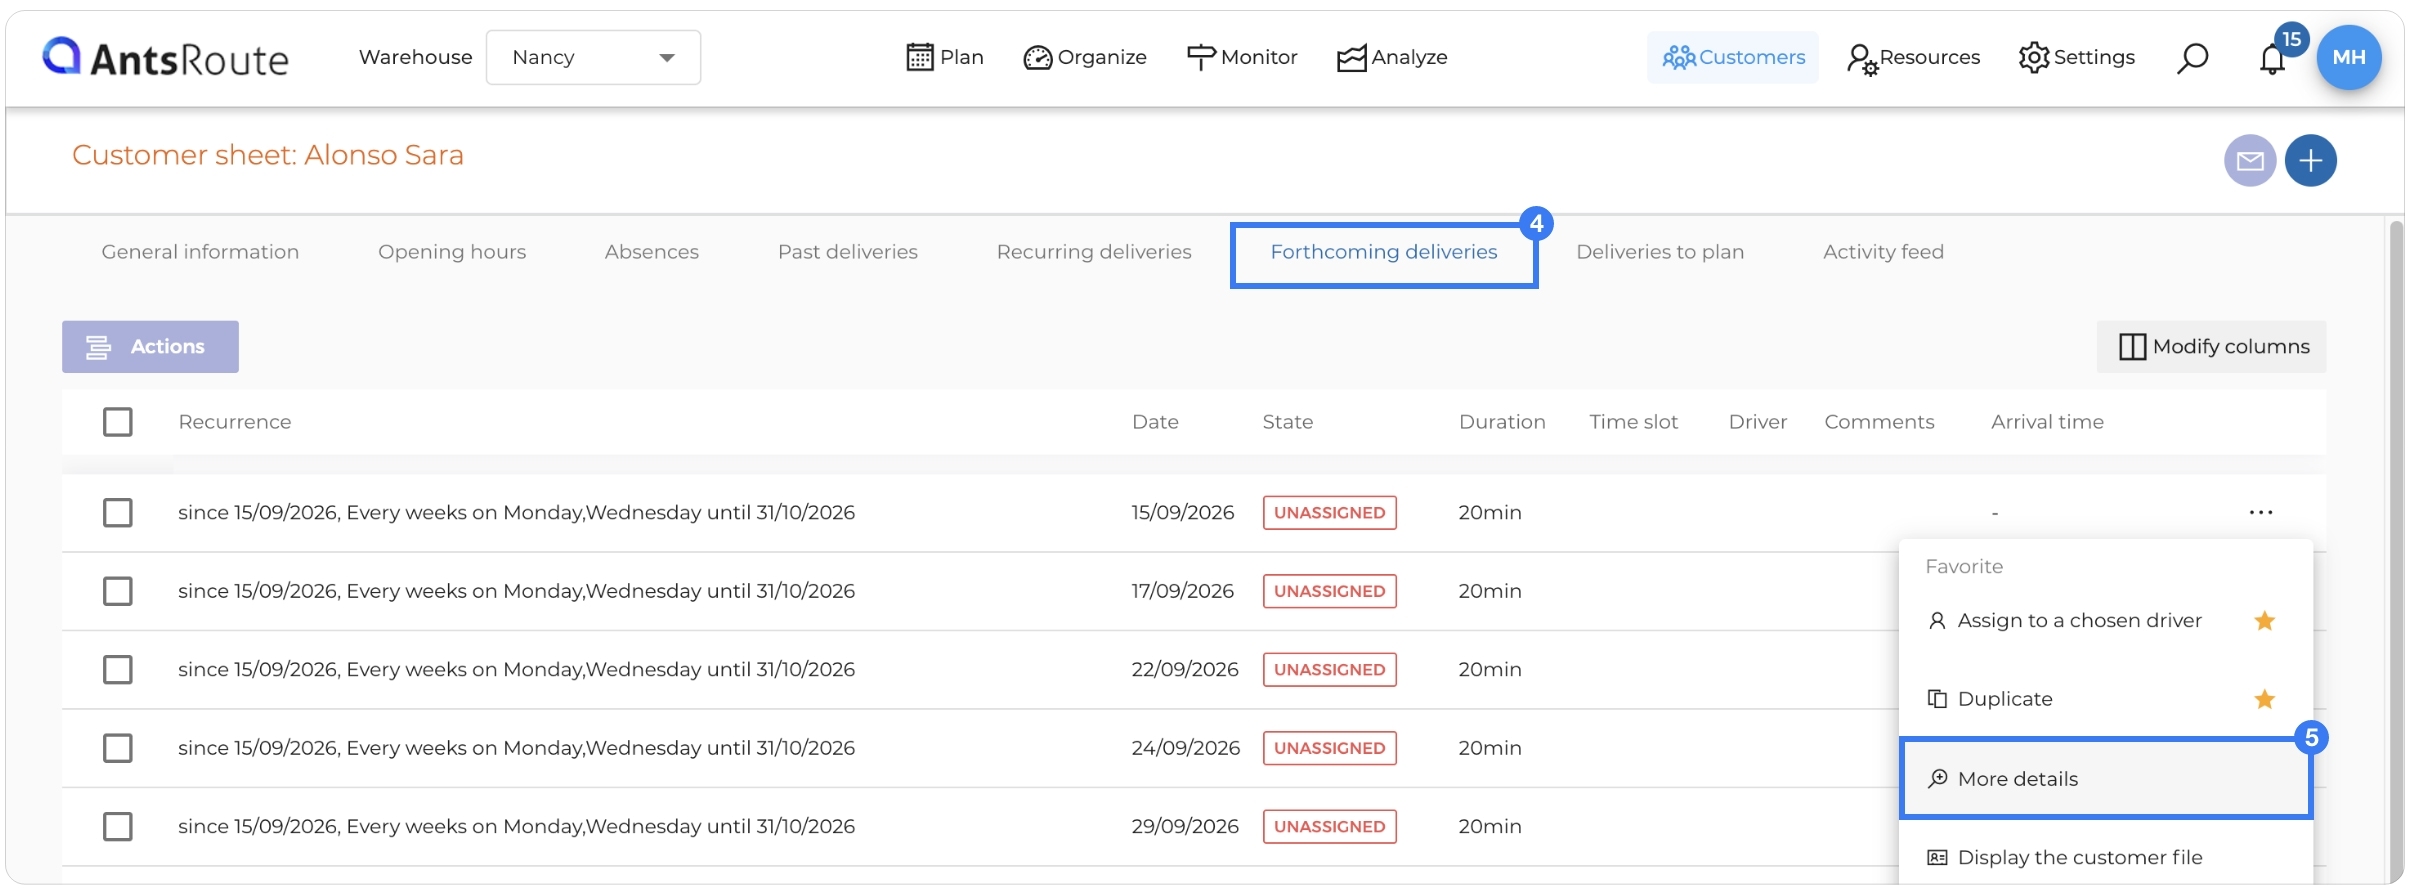Image resolution: width=2410 pixels, height=894 pixels.
Task: Click UNASSIGNED badge for 22/09/2026
Action: tap(1329, 669)
